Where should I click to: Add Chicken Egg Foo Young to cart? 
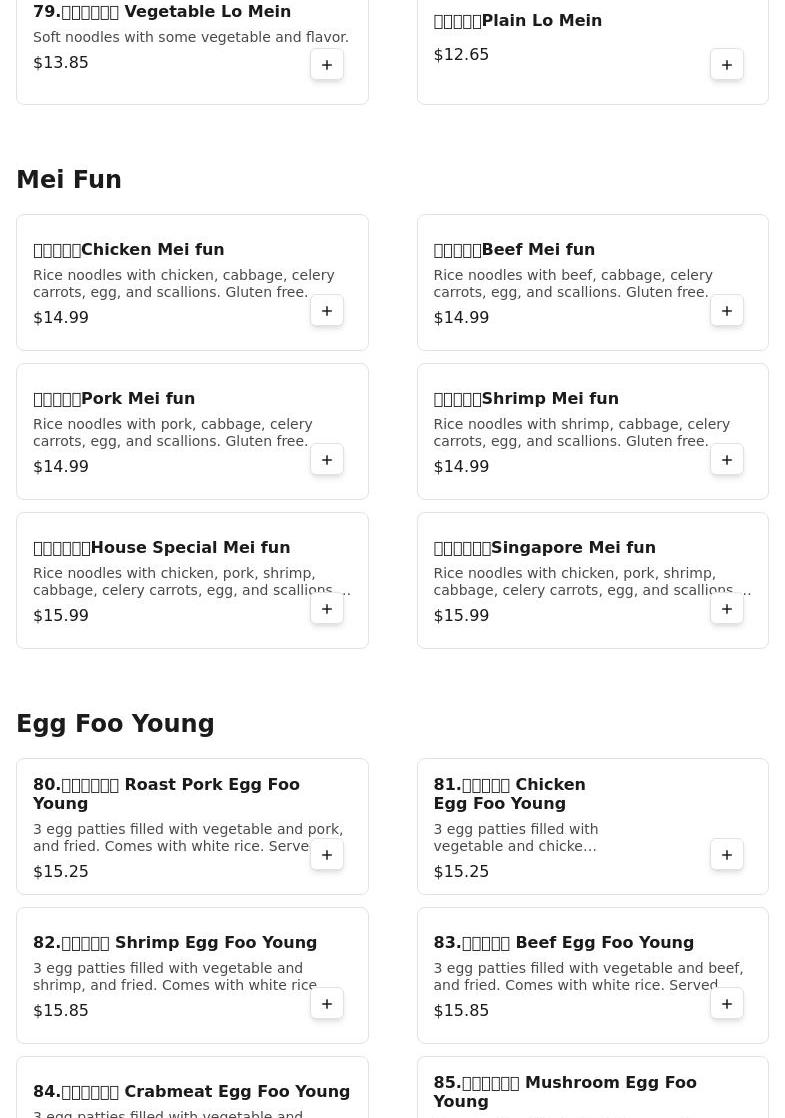pos(727,855)
